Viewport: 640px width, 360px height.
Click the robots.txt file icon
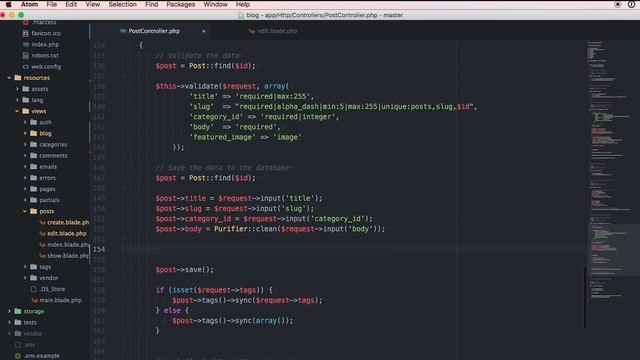(26, 55)
